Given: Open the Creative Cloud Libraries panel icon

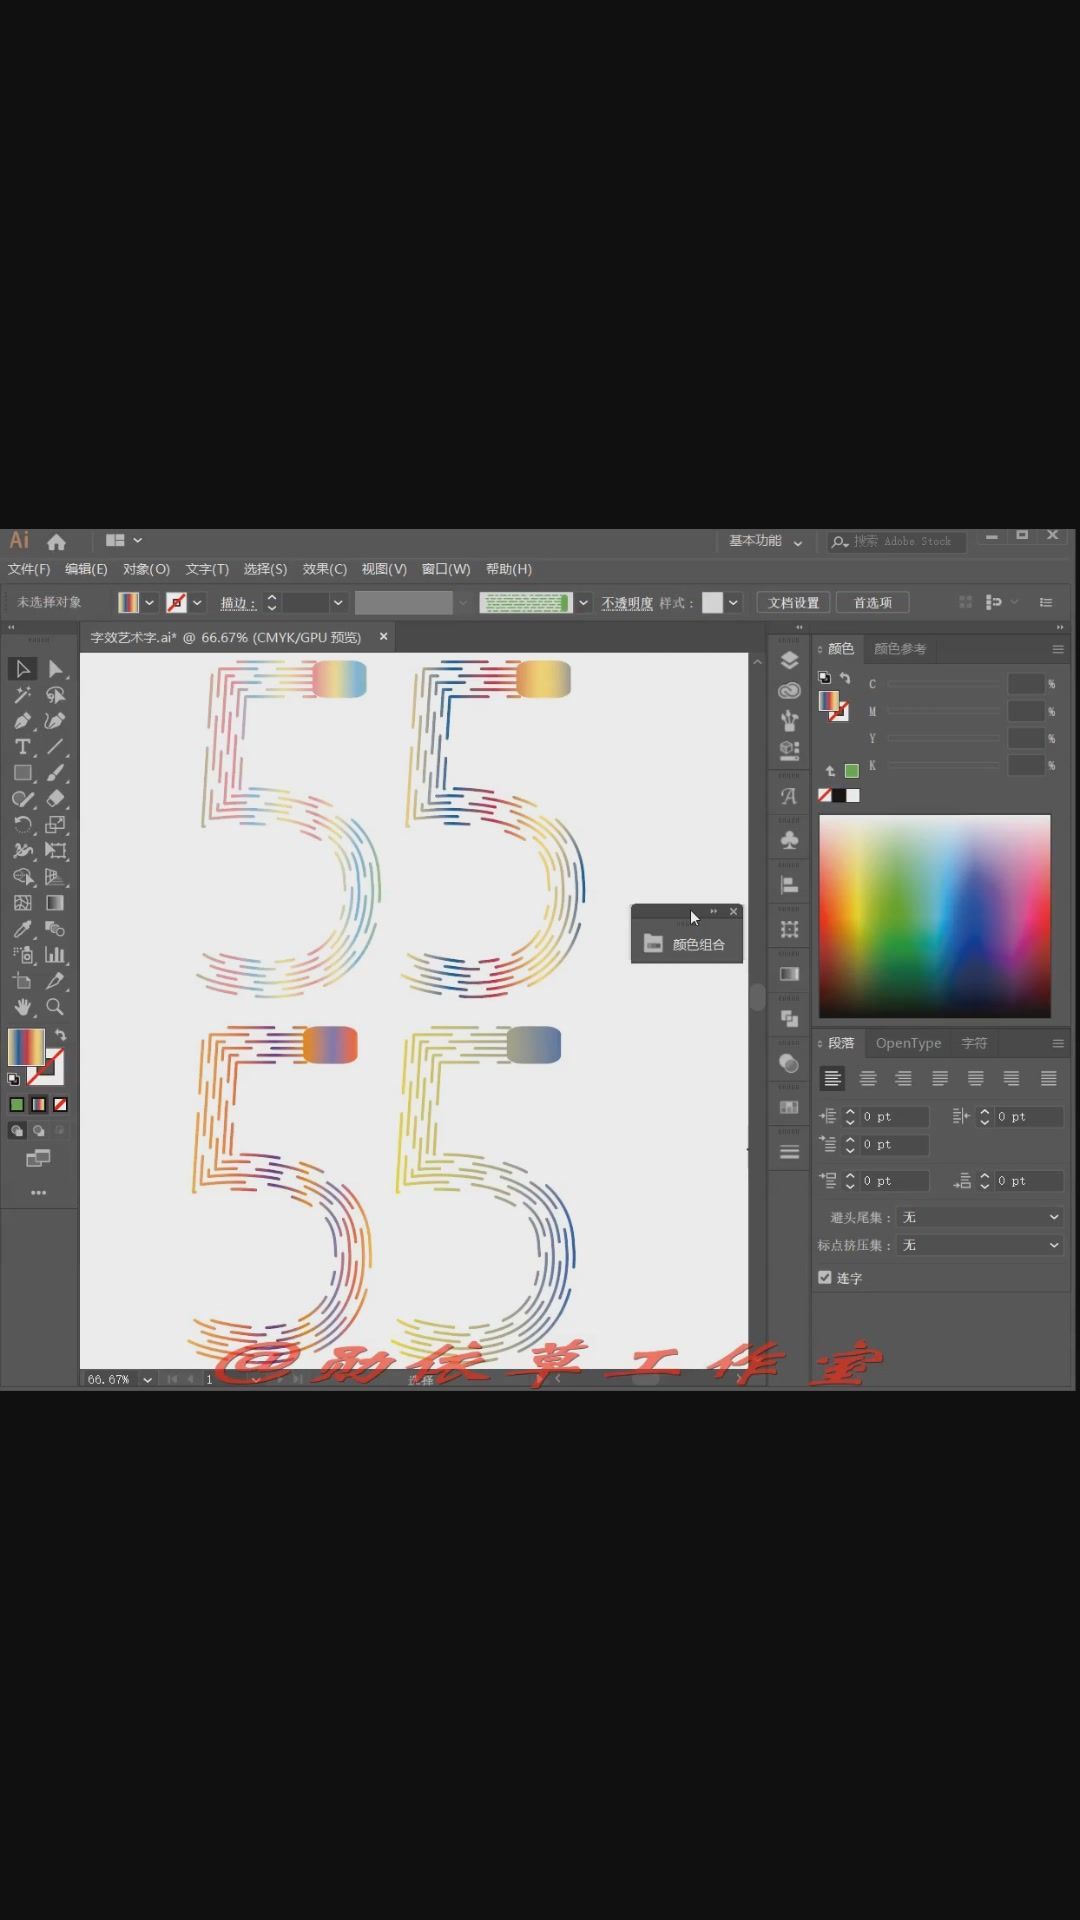Looking at the screenshot, I should pyautogui.click(x=789, y=690).
